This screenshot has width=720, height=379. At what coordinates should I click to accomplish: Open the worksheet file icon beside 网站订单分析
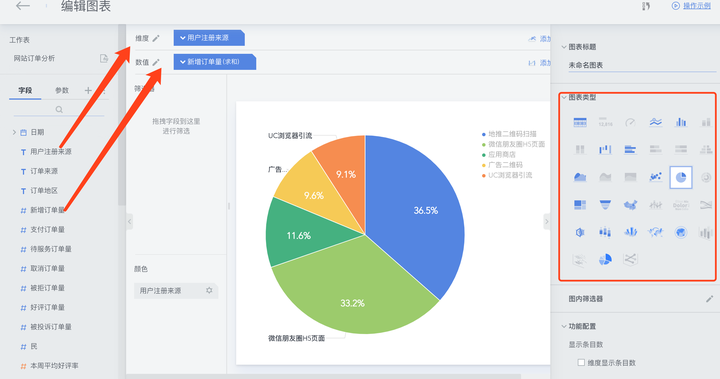(x=104, y=58)
